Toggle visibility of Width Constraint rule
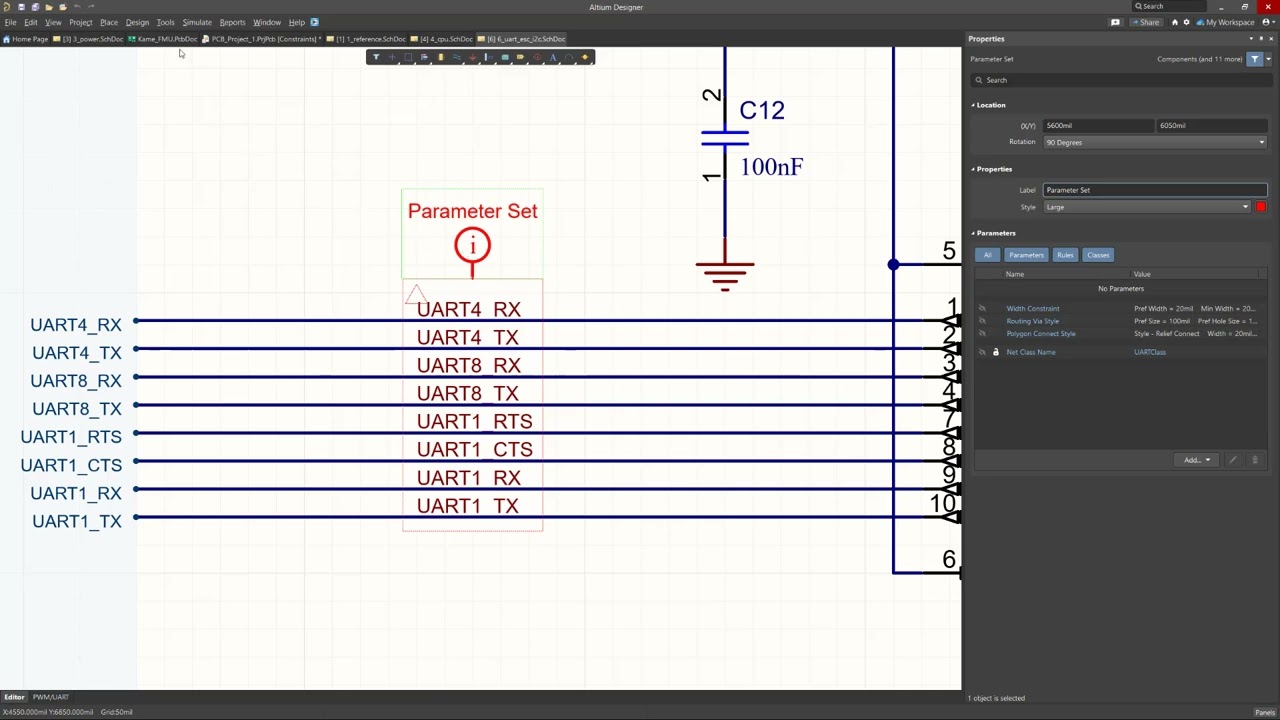The image size is (1280, 720). click(982, 309)
